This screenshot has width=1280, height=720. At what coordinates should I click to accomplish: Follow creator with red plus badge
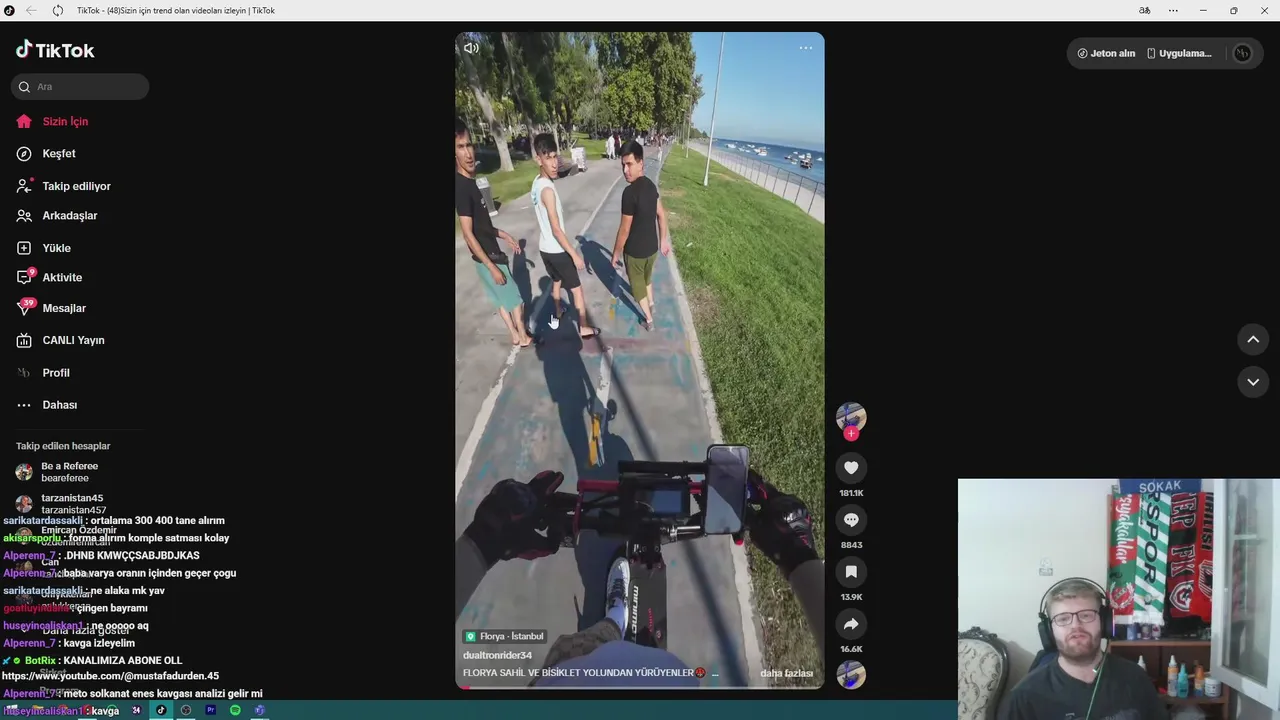coord(851,433)
